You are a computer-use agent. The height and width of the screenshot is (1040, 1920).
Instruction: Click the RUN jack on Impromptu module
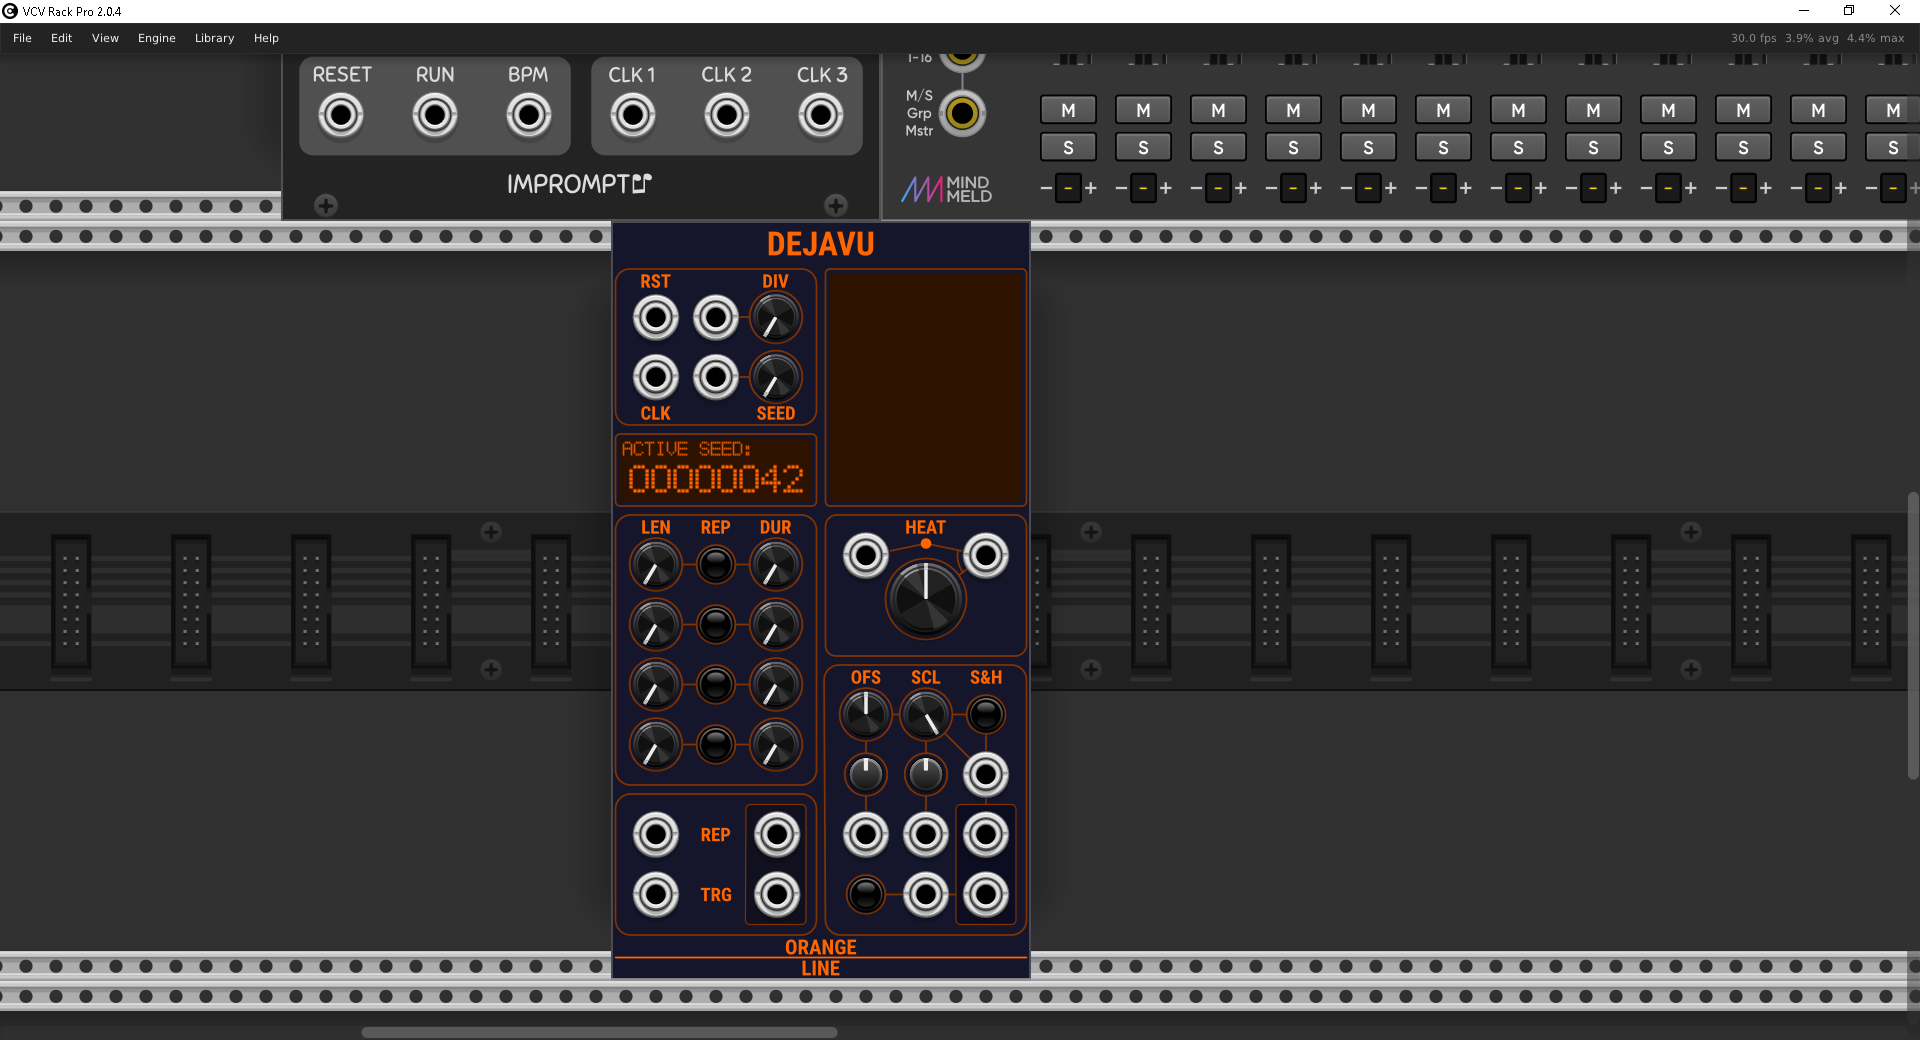coord(435,116)
